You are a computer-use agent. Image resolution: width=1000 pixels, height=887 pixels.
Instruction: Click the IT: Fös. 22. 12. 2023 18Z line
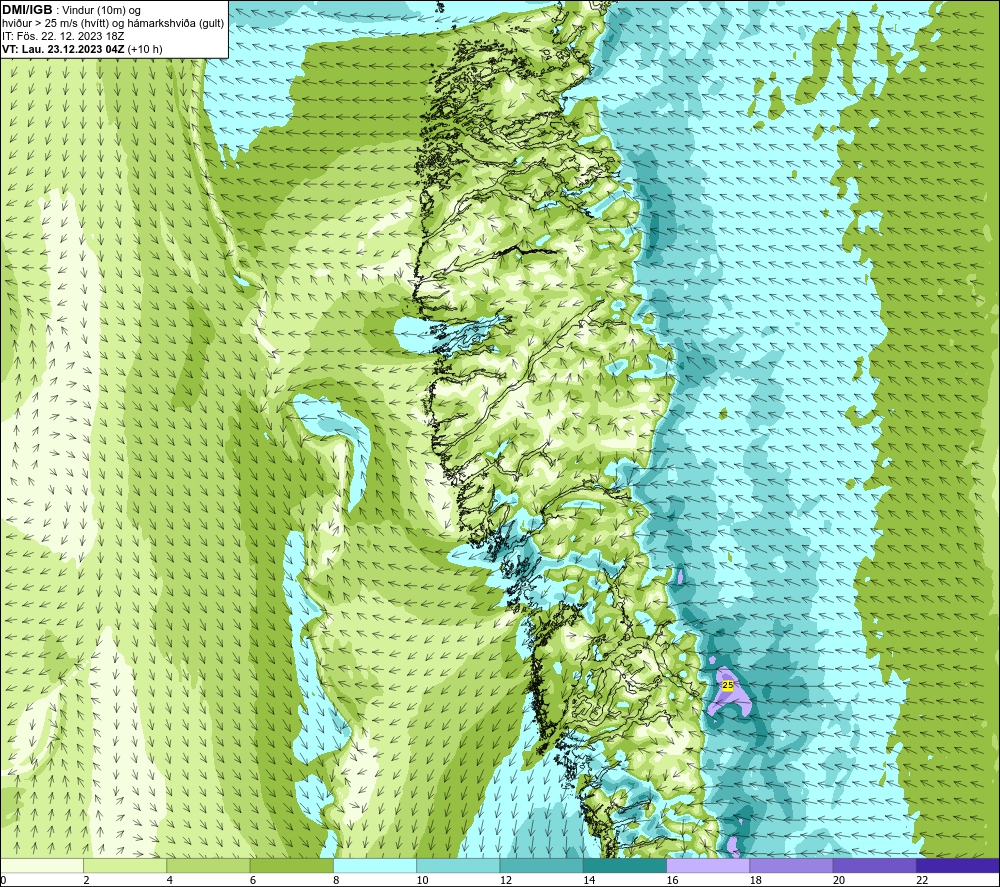(x=63, y=36)
